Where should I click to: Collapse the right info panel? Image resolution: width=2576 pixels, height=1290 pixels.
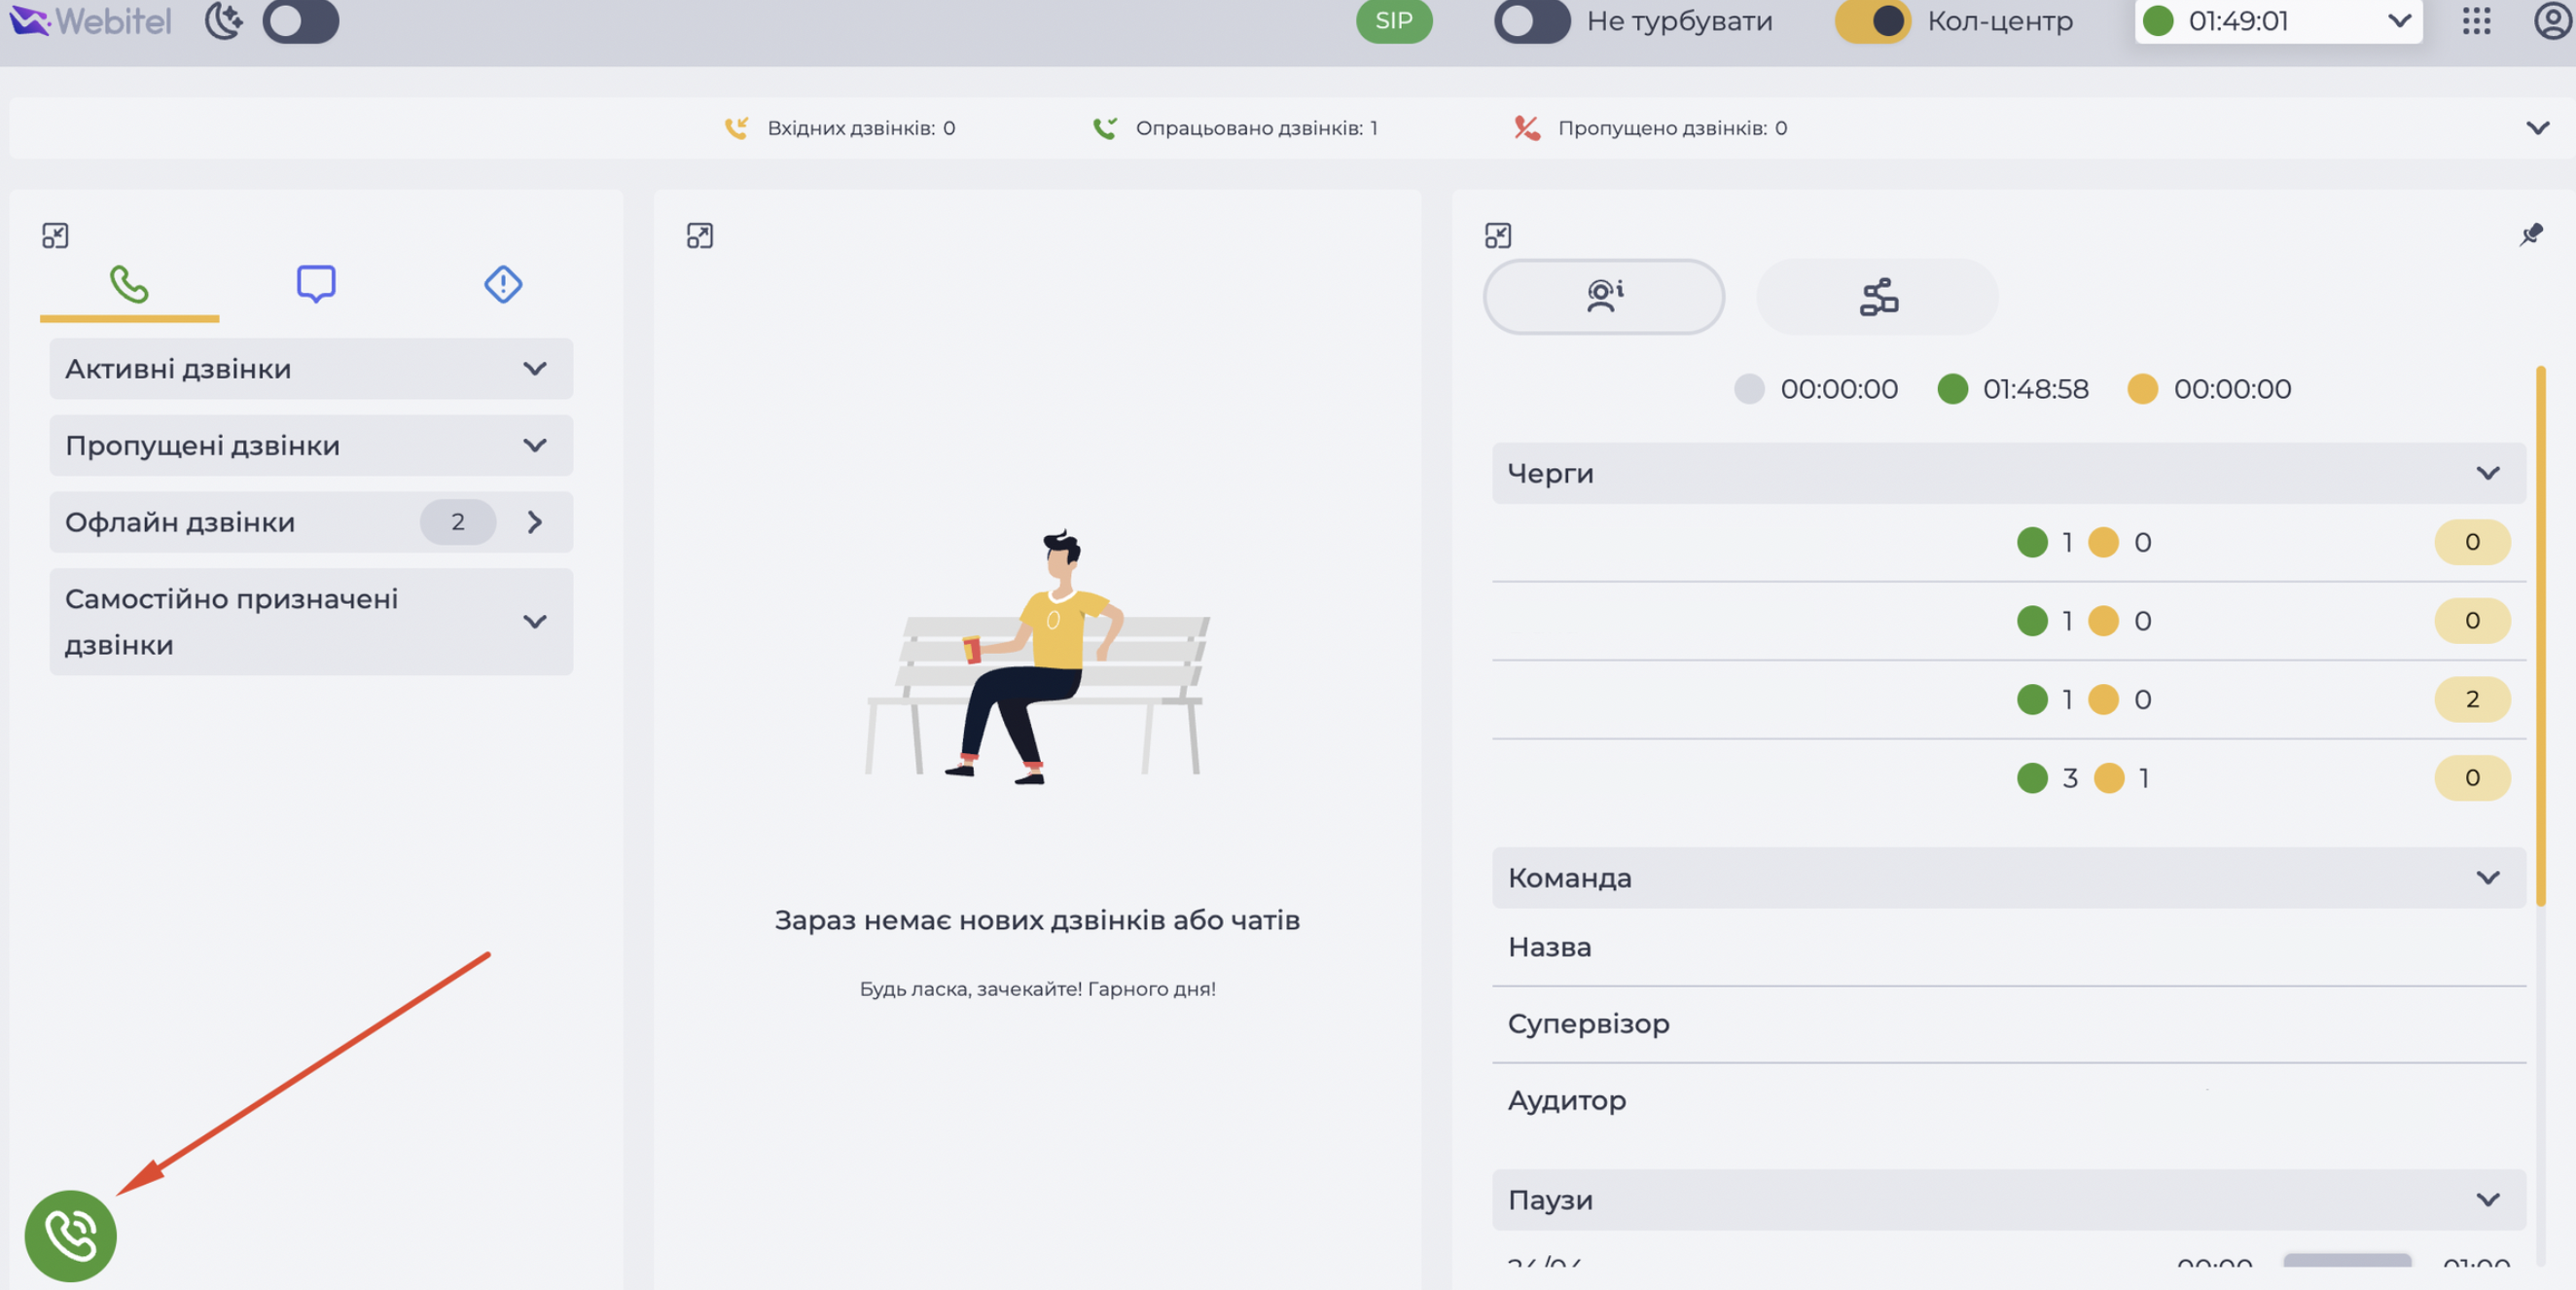(x=1498, y=236)
